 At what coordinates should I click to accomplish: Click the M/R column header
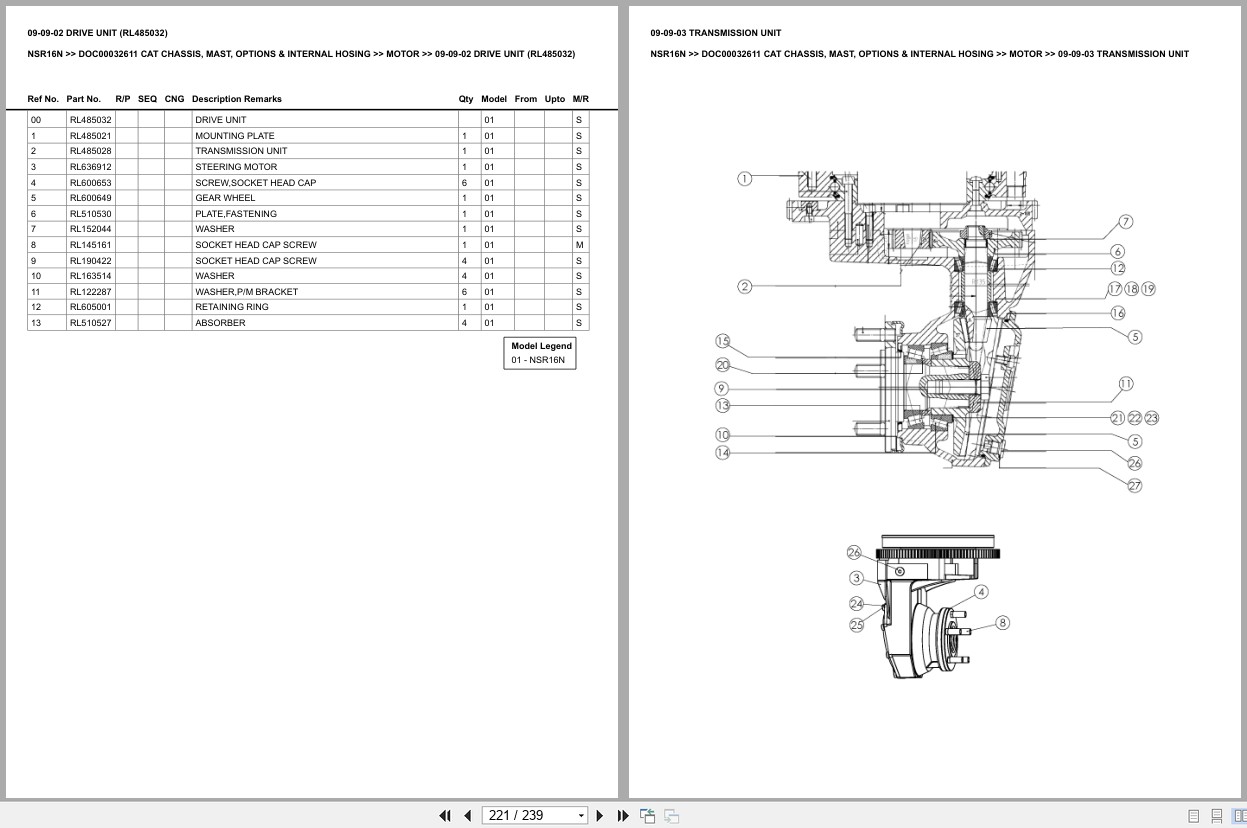click(x=581, y=99)
